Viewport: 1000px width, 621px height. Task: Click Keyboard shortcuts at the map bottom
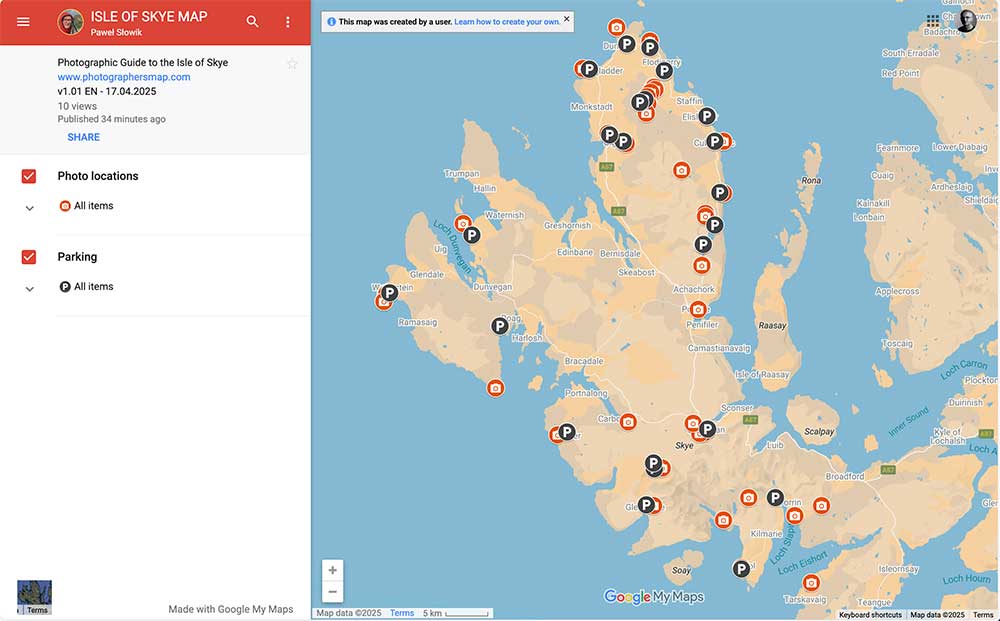[x=870, y=615]
